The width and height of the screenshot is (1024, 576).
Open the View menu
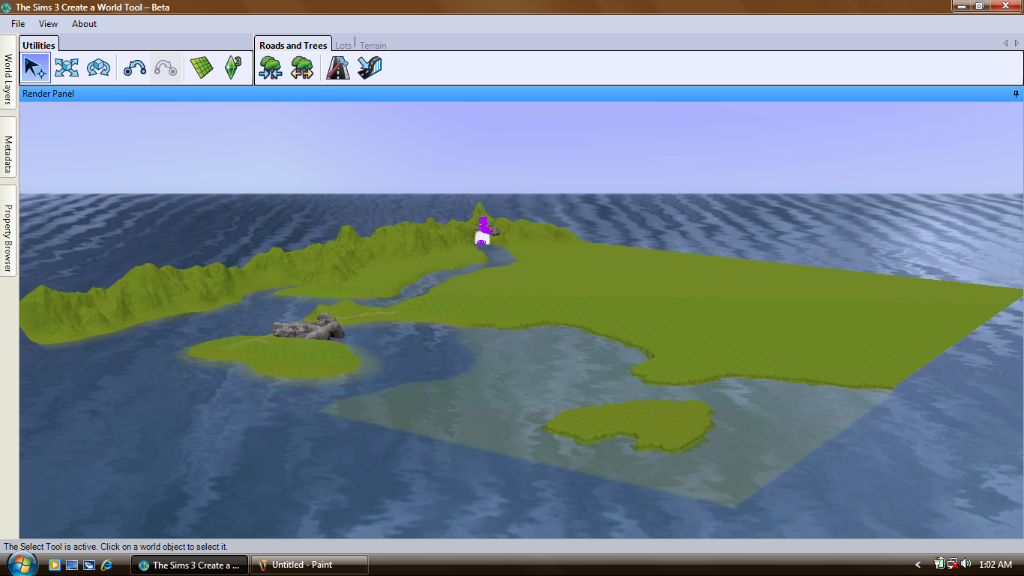48,24
